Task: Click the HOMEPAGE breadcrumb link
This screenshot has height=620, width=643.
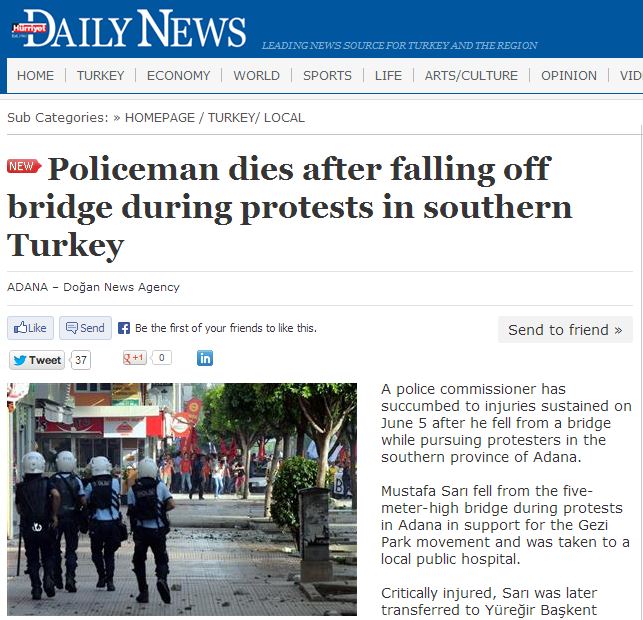Action: coord(160,118)
